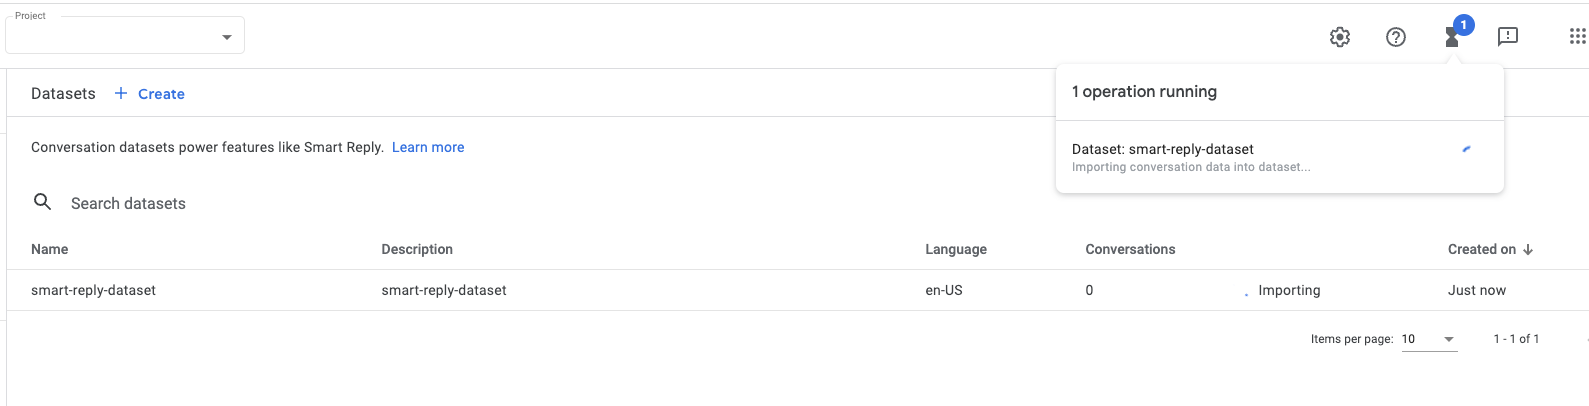Click the Importing status in the row
Viewport: 1589px width, 406px height.
point(1289,290)
